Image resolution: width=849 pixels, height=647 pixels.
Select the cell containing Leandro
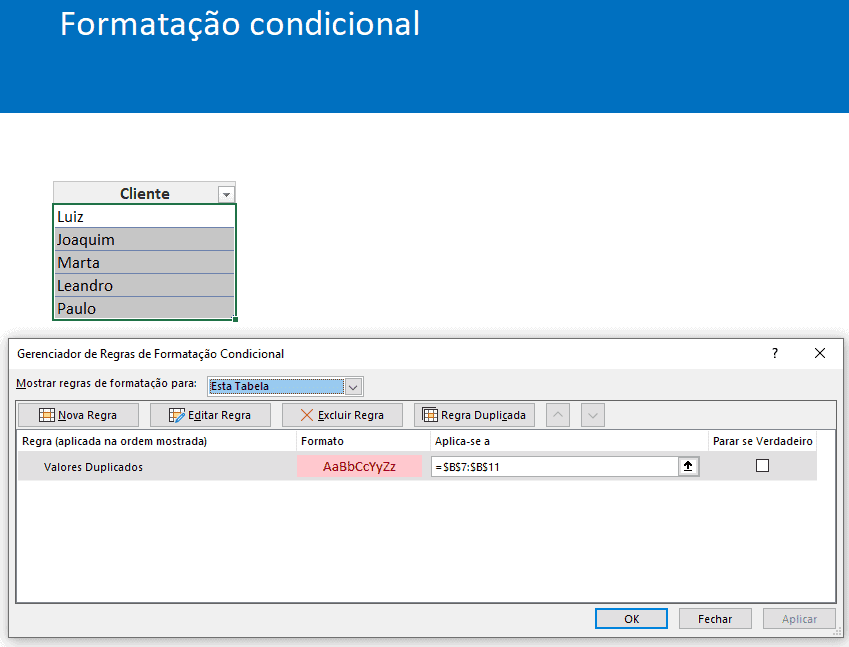[145, 285]
